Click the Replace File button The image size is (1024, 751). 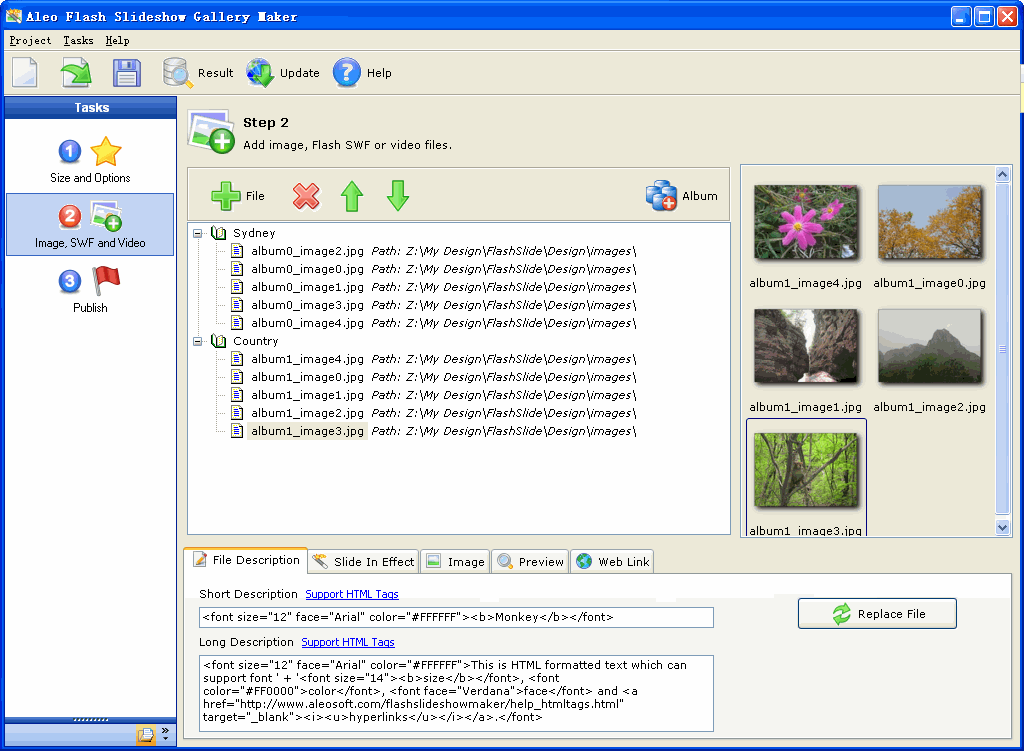[877, 614]
